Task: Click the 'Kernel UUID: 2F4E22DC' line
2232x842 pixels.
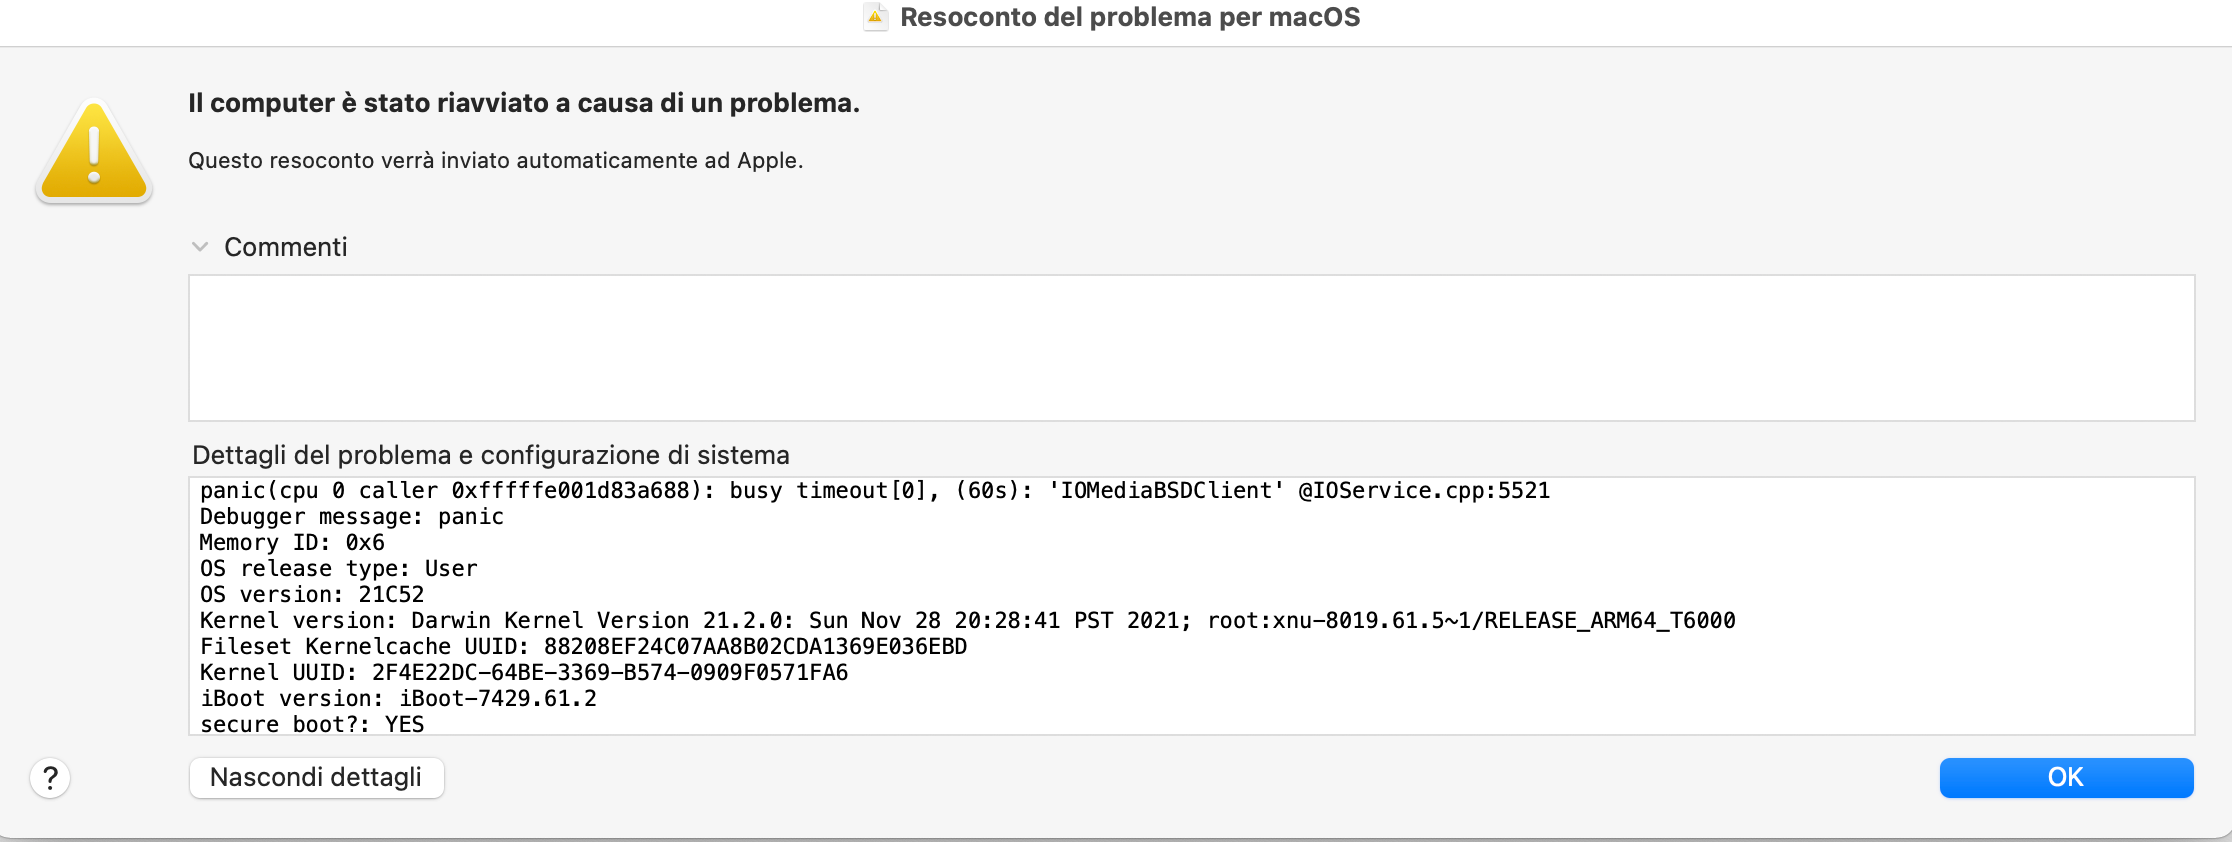Action: click(524, 673)
